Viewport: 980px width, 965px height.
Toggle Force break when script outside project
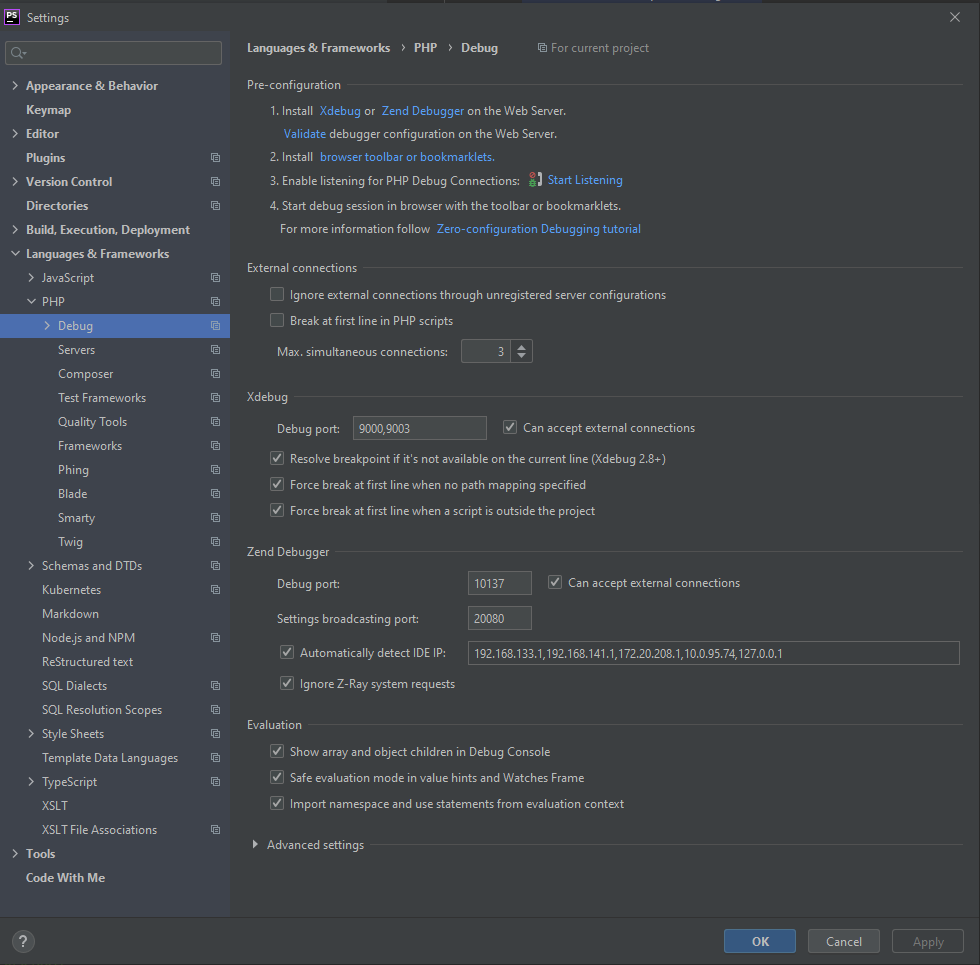click(277, 511)
